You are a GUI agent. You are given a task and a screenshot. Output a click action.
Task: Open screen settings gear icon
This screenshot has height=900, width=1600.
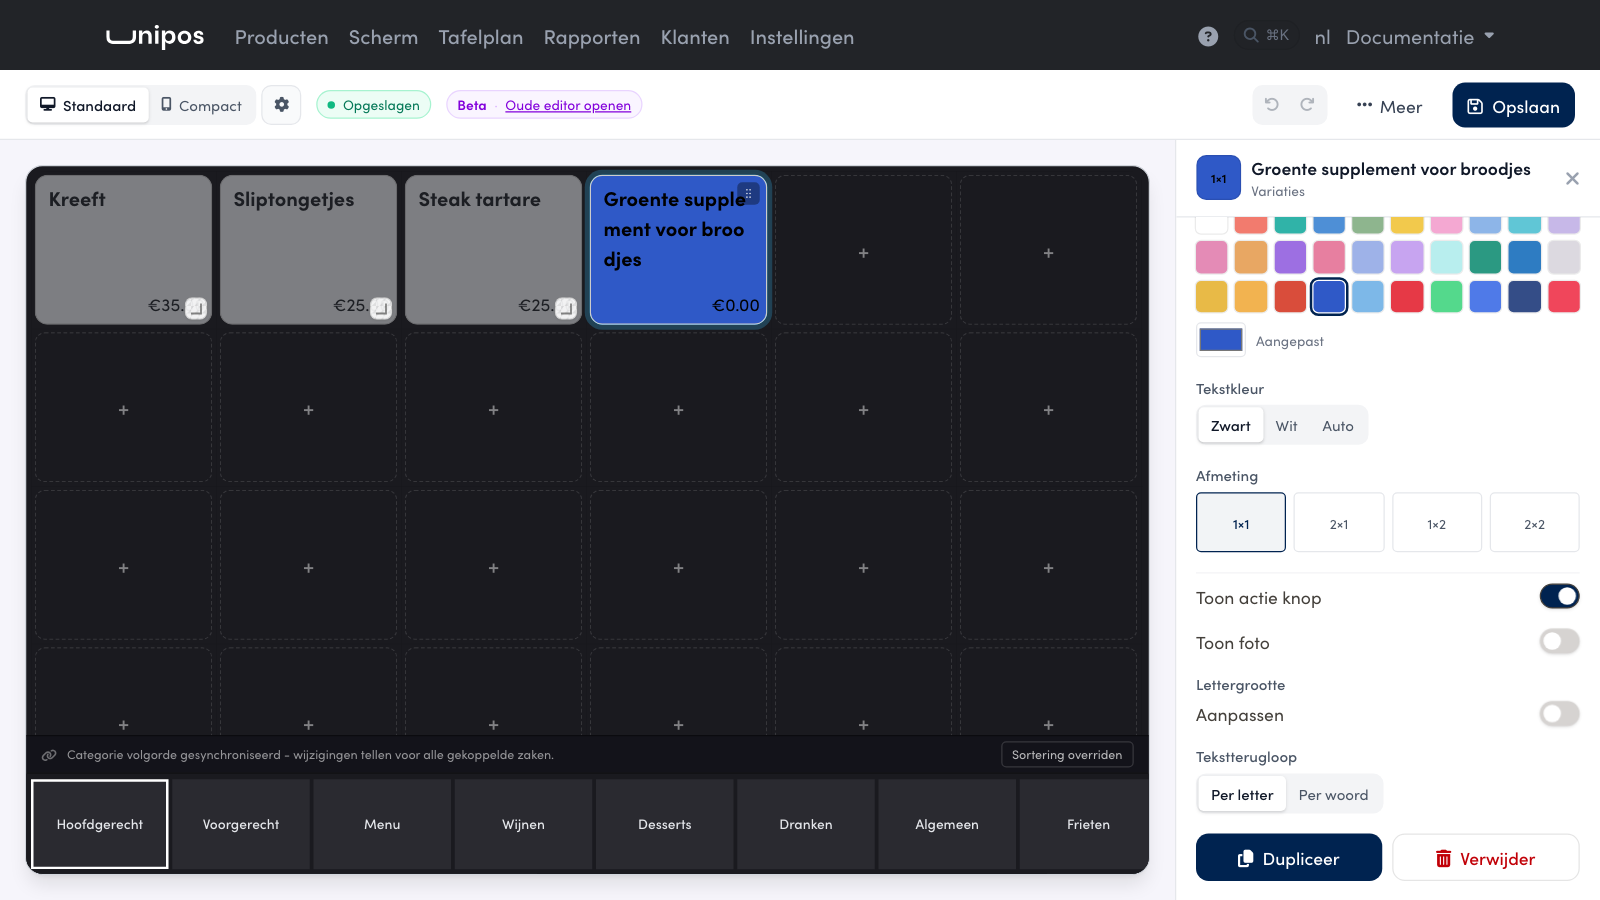[282, 105]
